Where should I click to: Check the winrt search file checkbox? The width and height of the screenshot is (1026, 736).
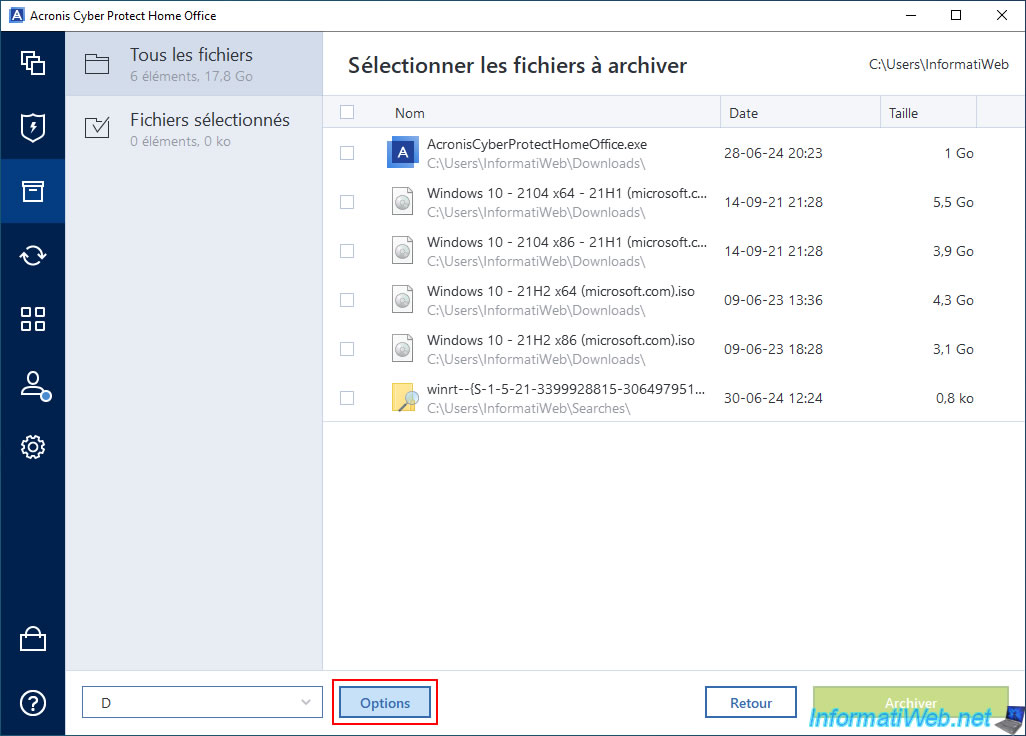(347, 398)
